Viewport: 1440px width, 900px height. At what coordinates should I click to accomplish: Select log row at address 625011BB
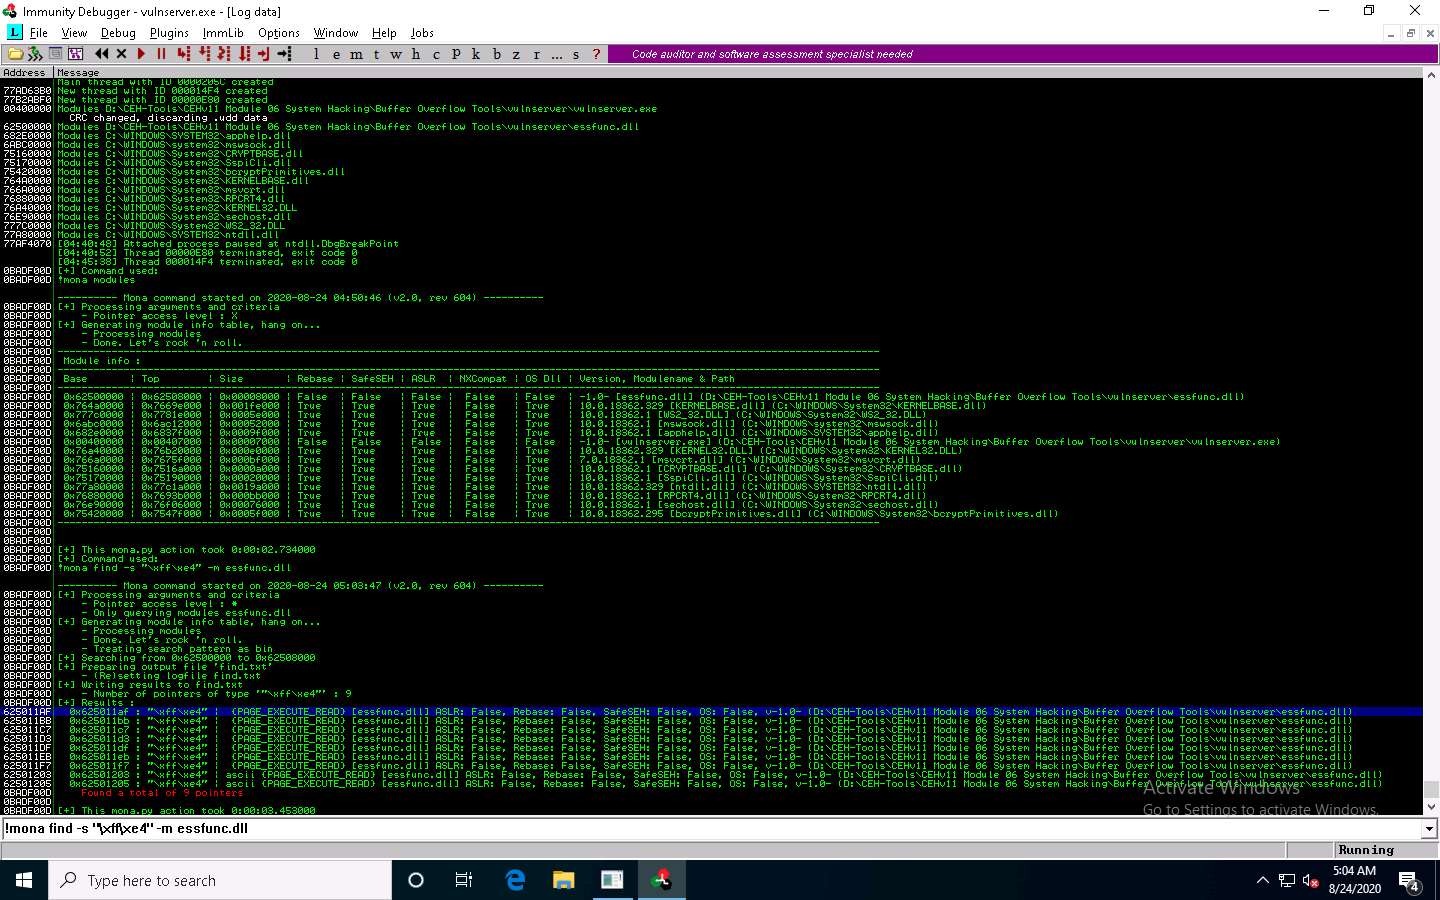tap(711, 721)
